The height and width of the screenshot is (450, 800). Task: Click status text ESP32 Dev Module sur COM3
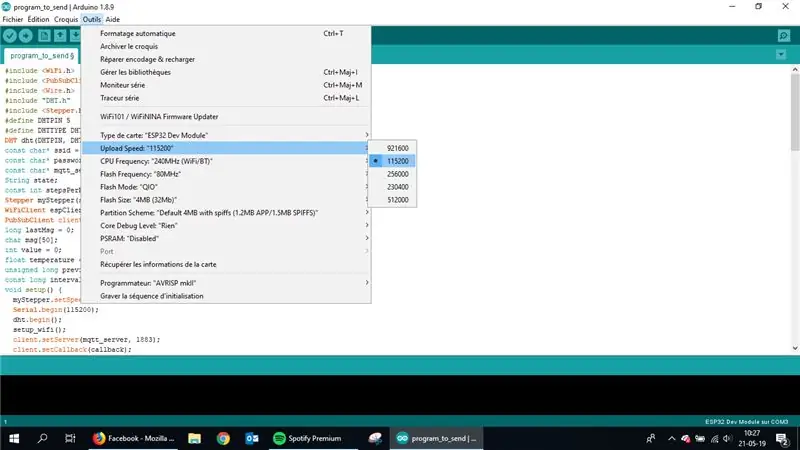(x=746, y=422)
